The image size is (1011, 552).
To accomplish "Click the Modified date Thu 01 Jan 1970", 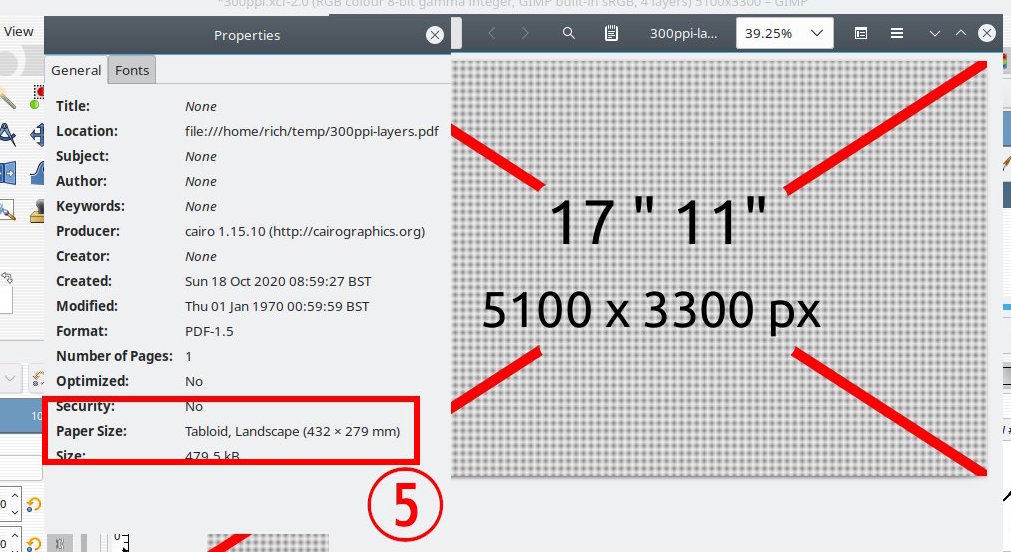I will [277, 306].
